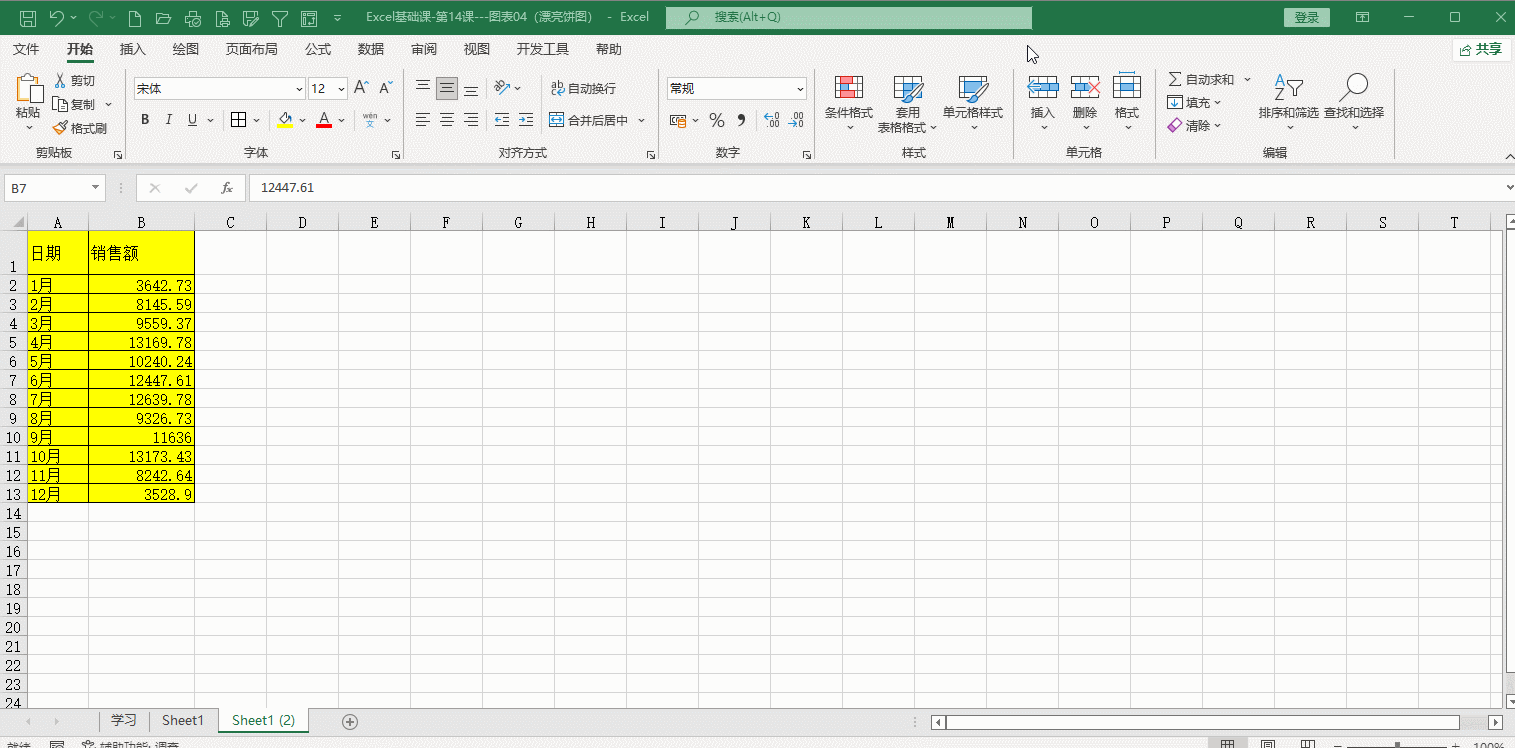Activate the Format Painter (格式刷)

[80, 128]
